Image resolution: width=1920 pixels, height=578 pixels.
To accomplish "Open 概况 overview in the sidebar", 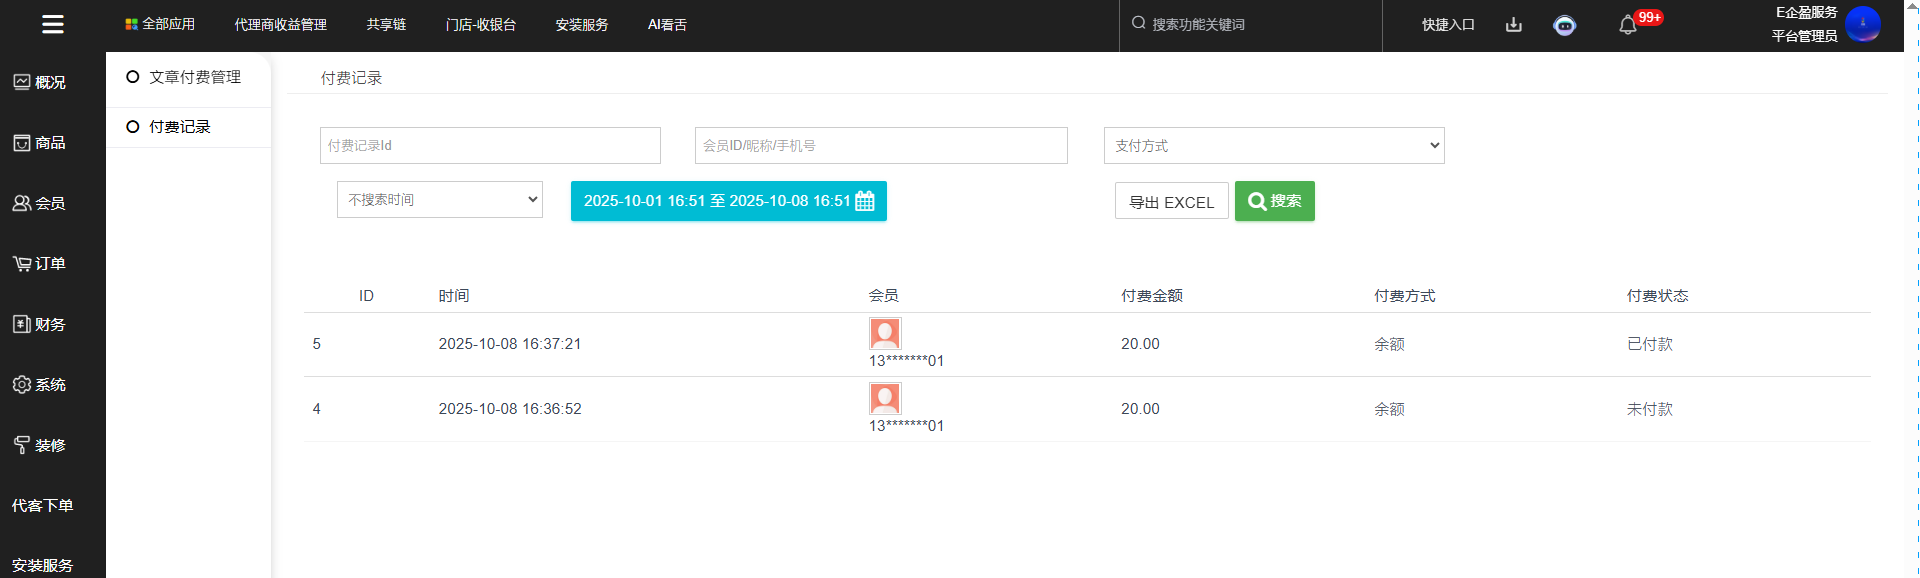I will pos(40,82).
